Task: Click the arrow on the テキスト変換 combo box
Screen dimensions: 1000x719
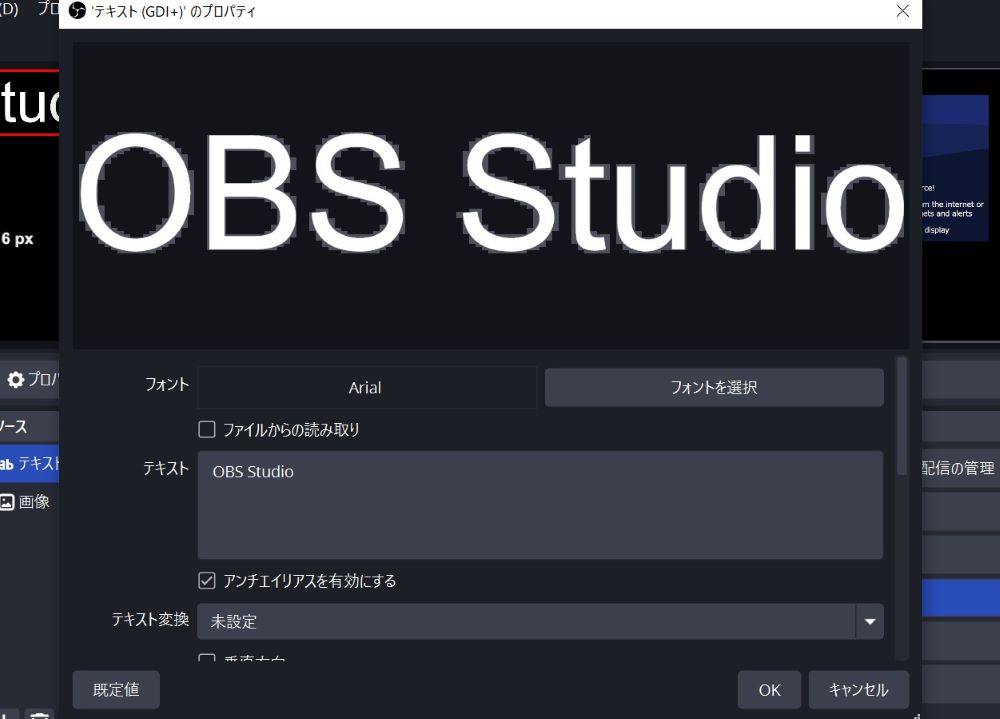Action: (x=869, y=621)
